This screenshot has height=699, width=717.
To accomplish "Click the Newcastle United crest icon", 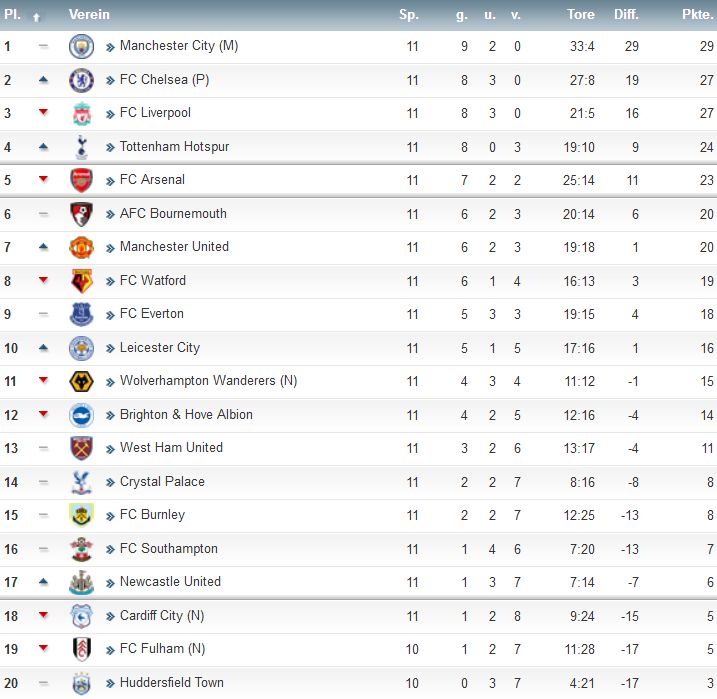I will pos(81,582).
